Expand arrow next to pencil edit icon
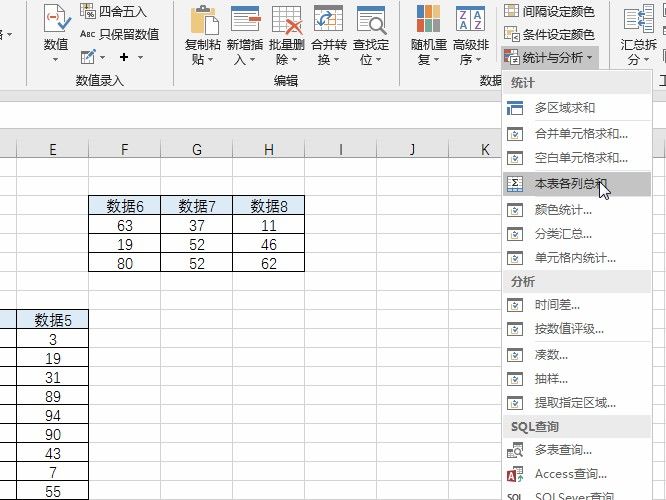Image resolution: width=666 pixels, height=500 pixels. click(x=103, y=57)
